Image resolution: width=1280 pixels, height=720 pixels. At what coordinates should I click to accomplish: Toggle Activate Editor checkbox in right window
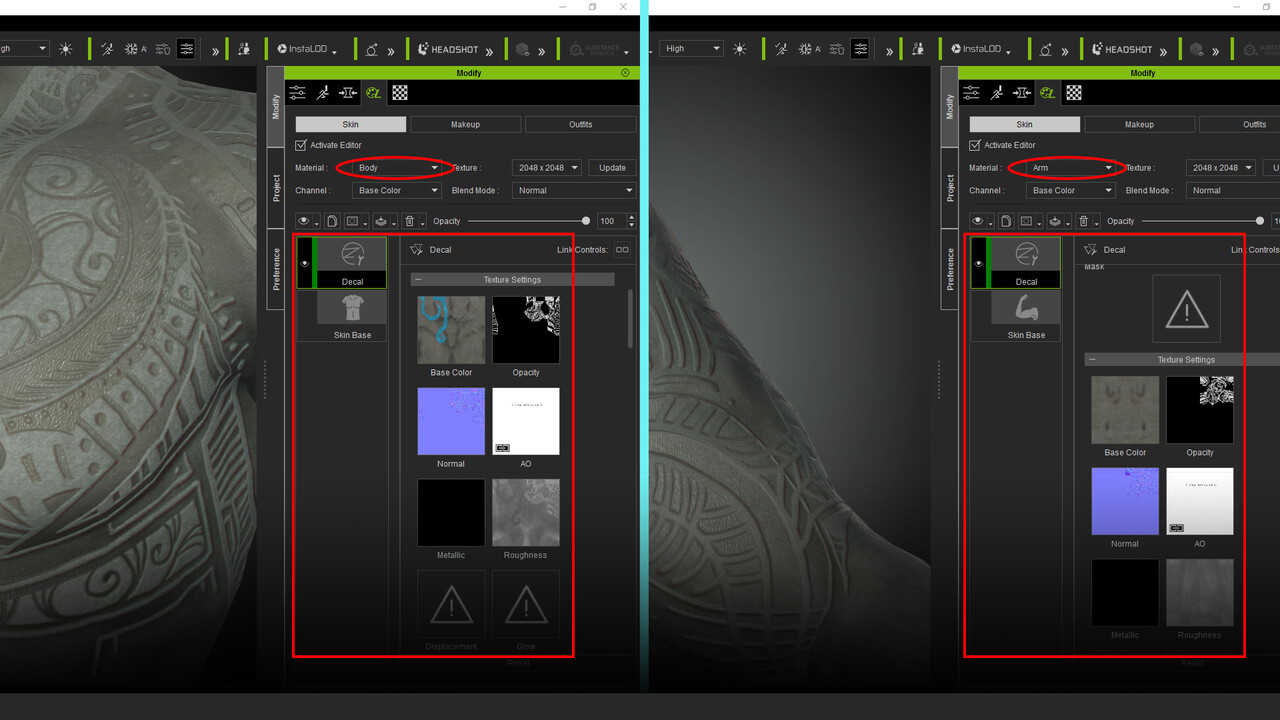975,145
